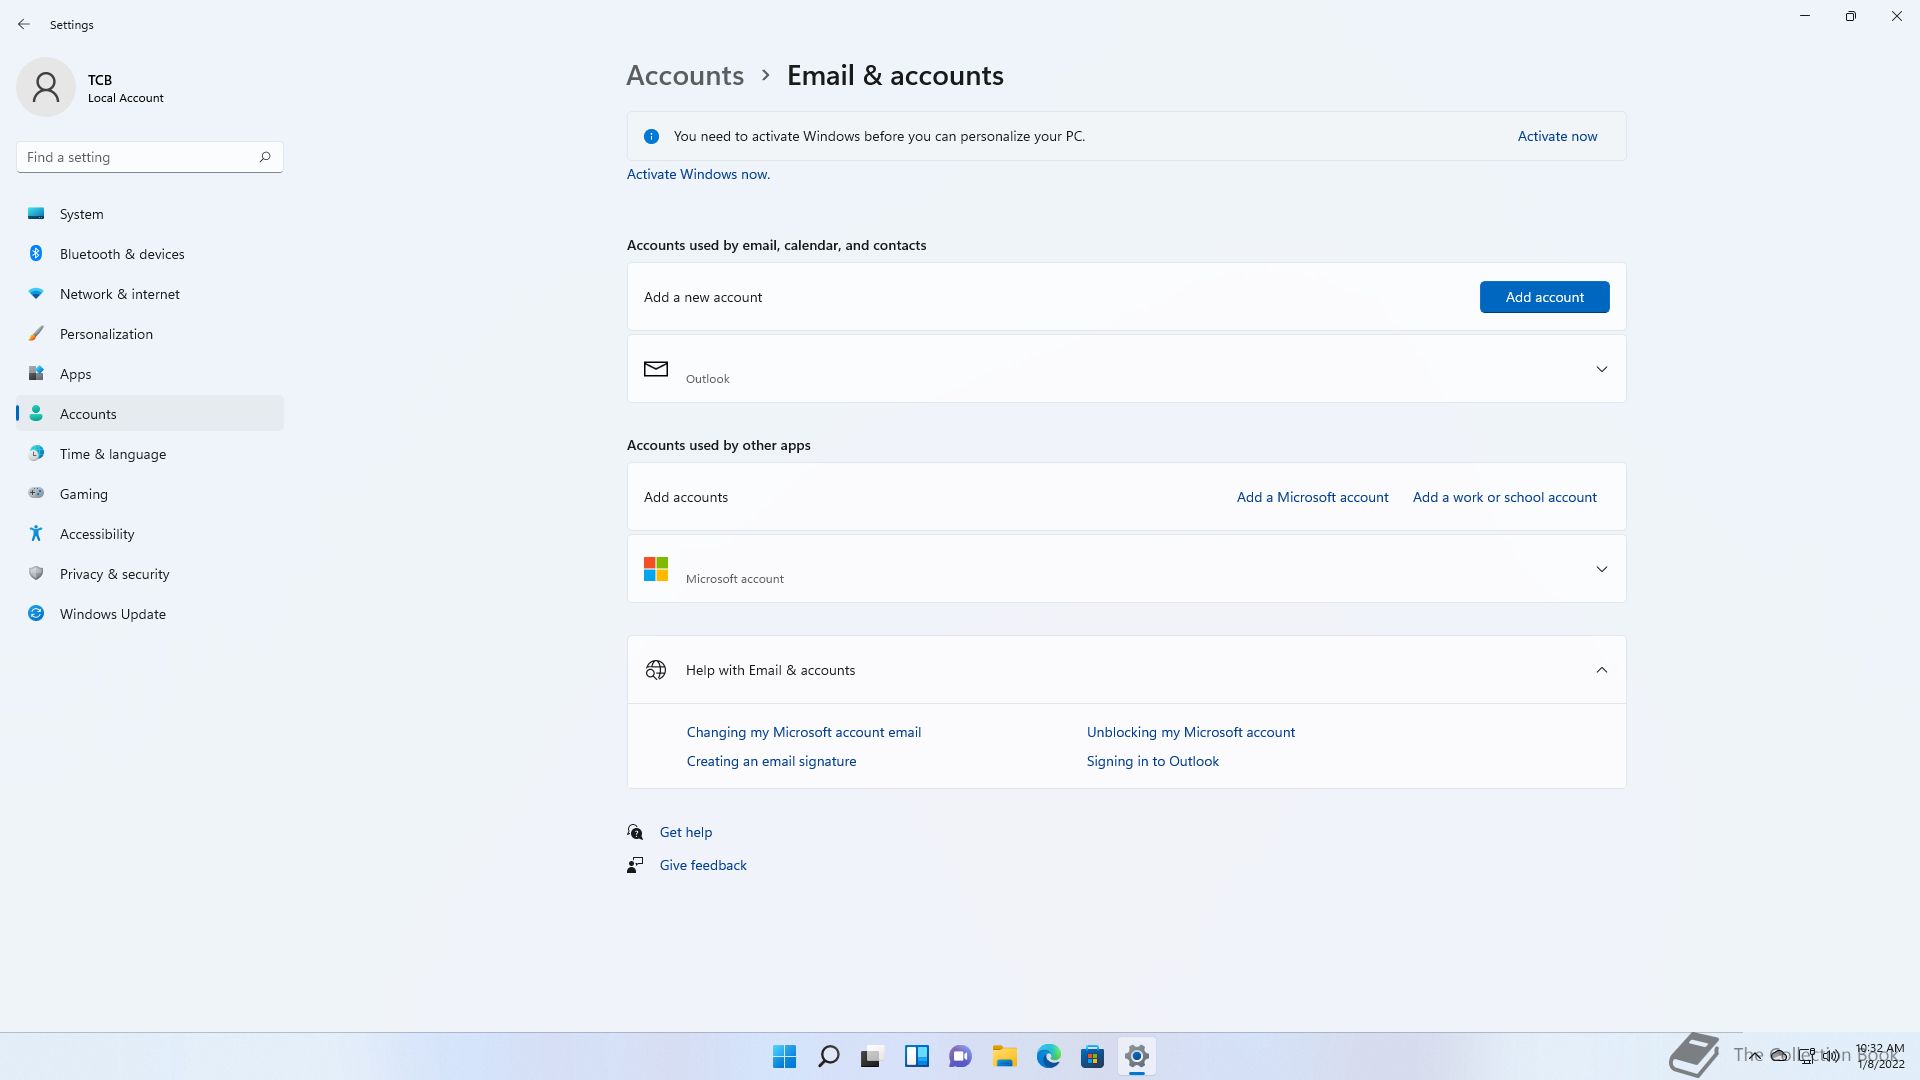Click the Local Account profile name TCB
The height and width of the screenshot is (1080, 1920).
coord(100,80)
